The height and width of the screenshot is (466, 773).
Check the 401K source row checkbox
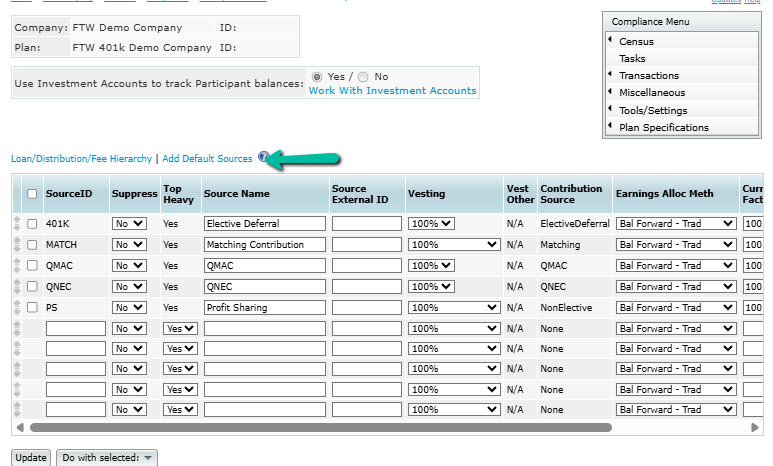tap(32, 224)
